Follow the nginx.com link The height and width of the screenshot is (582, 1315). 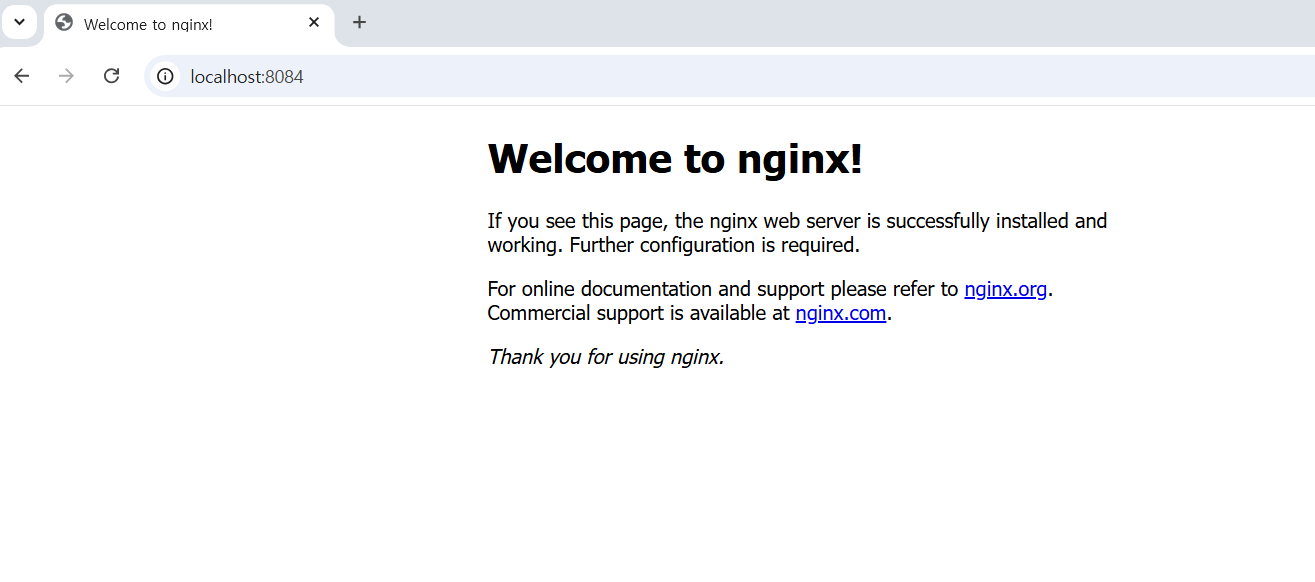840,313
